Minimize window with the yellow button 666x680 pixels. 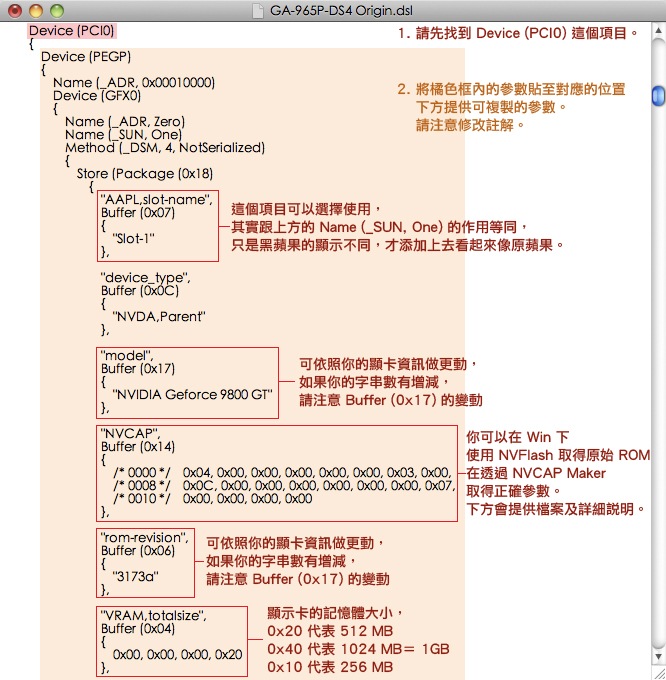36,10
